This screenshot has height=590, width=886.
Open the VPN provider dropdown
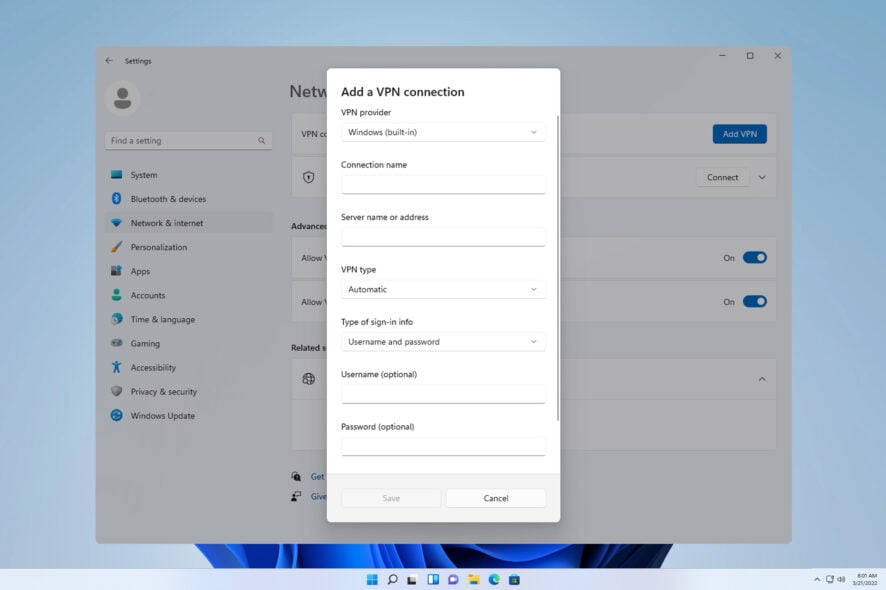click(x=443, y=131)
